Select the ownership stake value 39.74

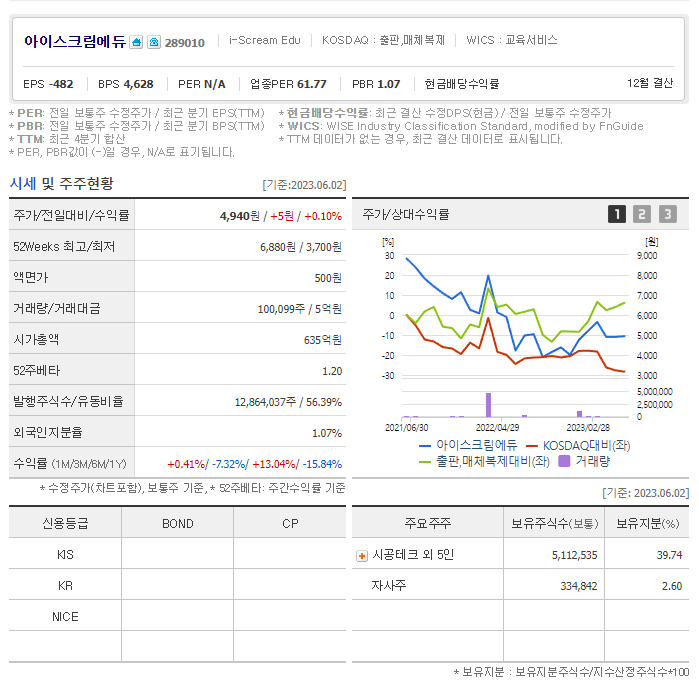pos(669,555)
